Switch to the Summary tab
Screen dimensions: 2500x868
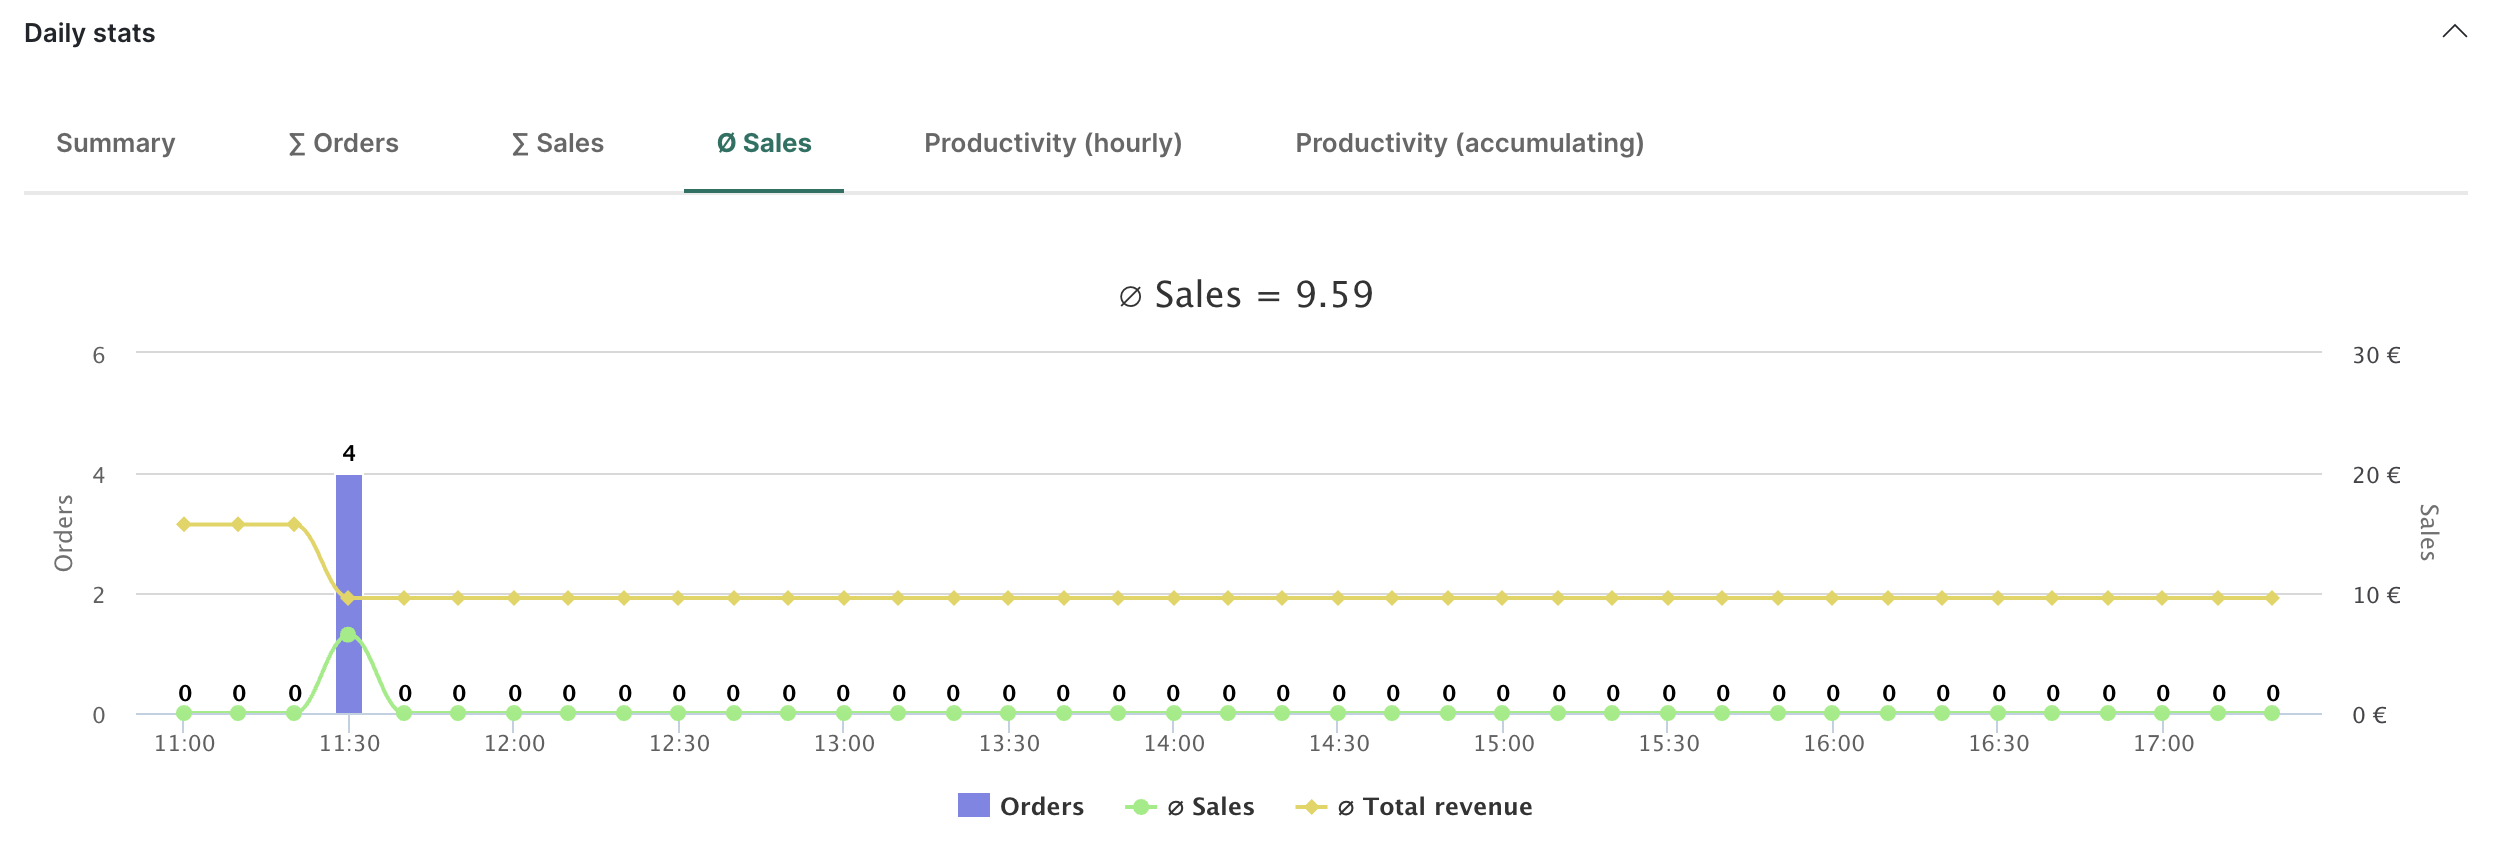[x=116, y=143]
